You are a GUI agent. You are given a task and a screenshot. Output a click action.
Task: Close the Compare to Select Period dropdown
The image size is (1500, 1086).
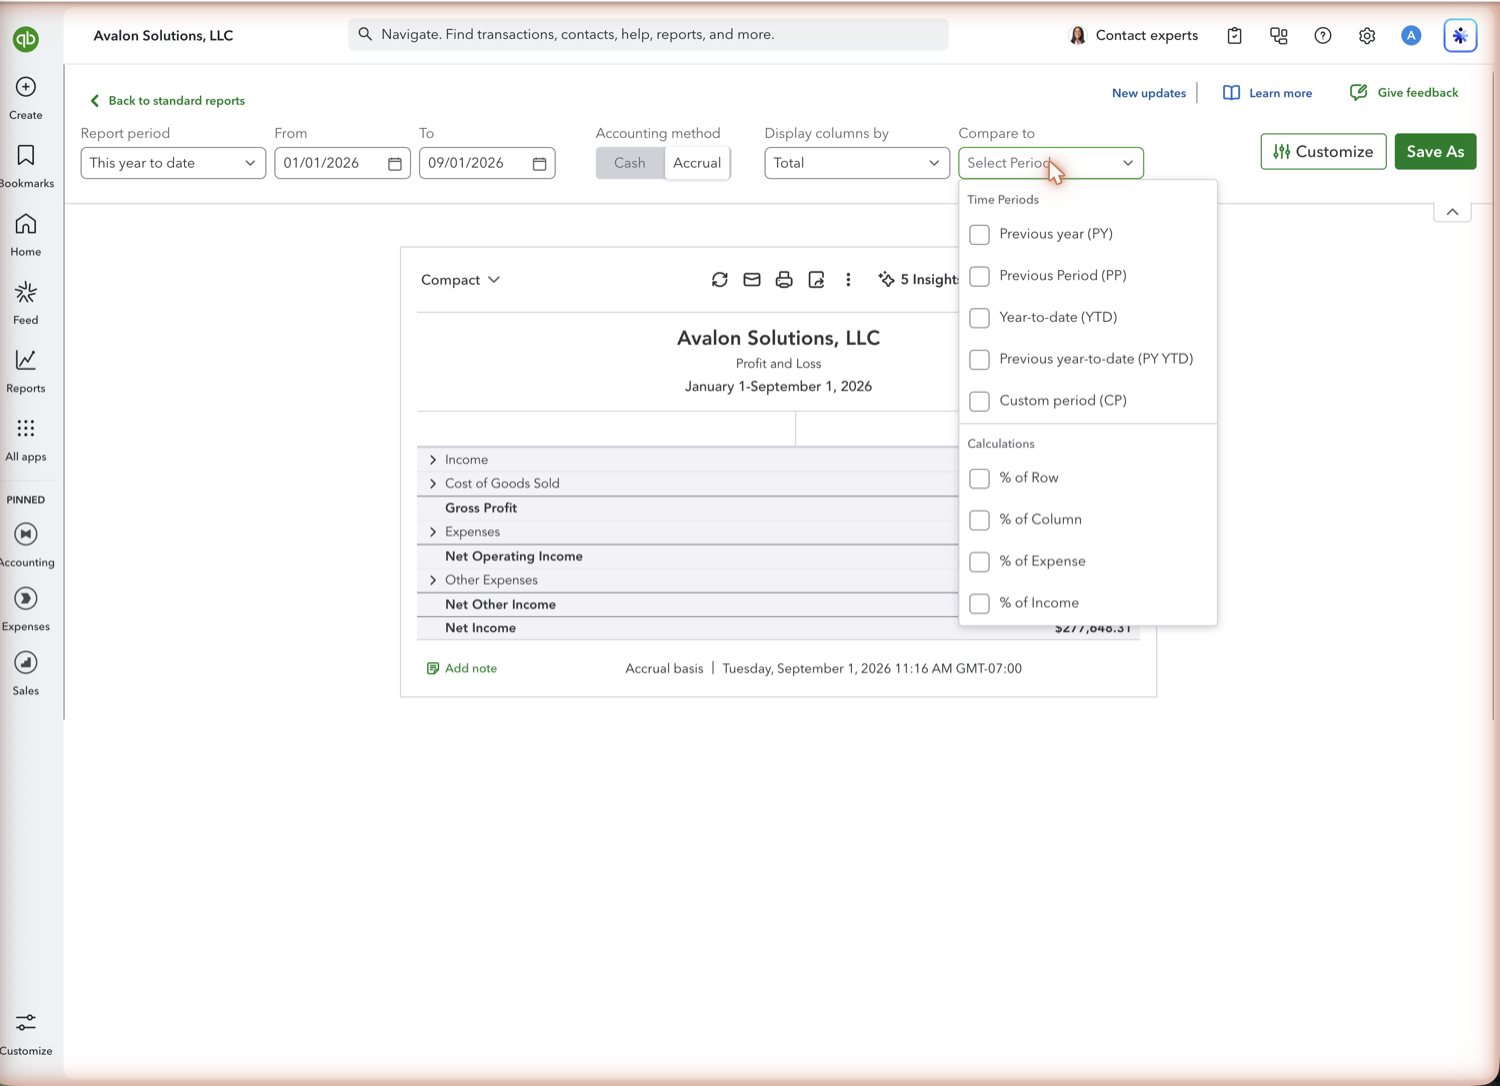[1051, 163]
